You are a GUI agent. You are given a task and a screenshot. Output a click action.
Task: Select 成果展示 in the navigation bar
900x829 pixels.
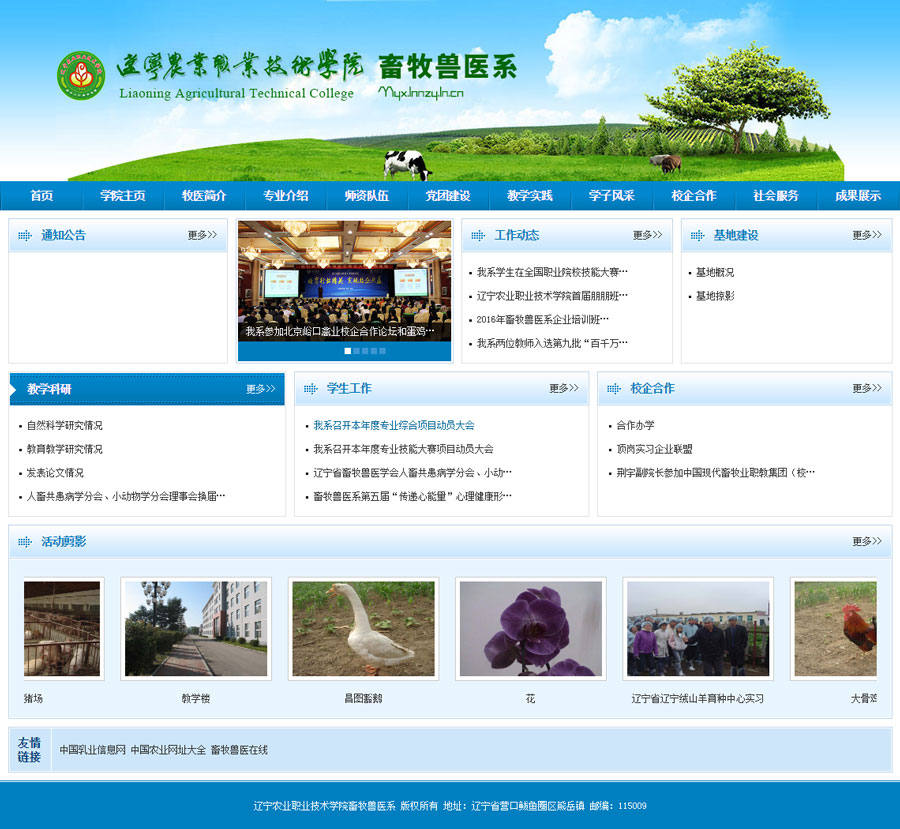(x=858, y=196)
